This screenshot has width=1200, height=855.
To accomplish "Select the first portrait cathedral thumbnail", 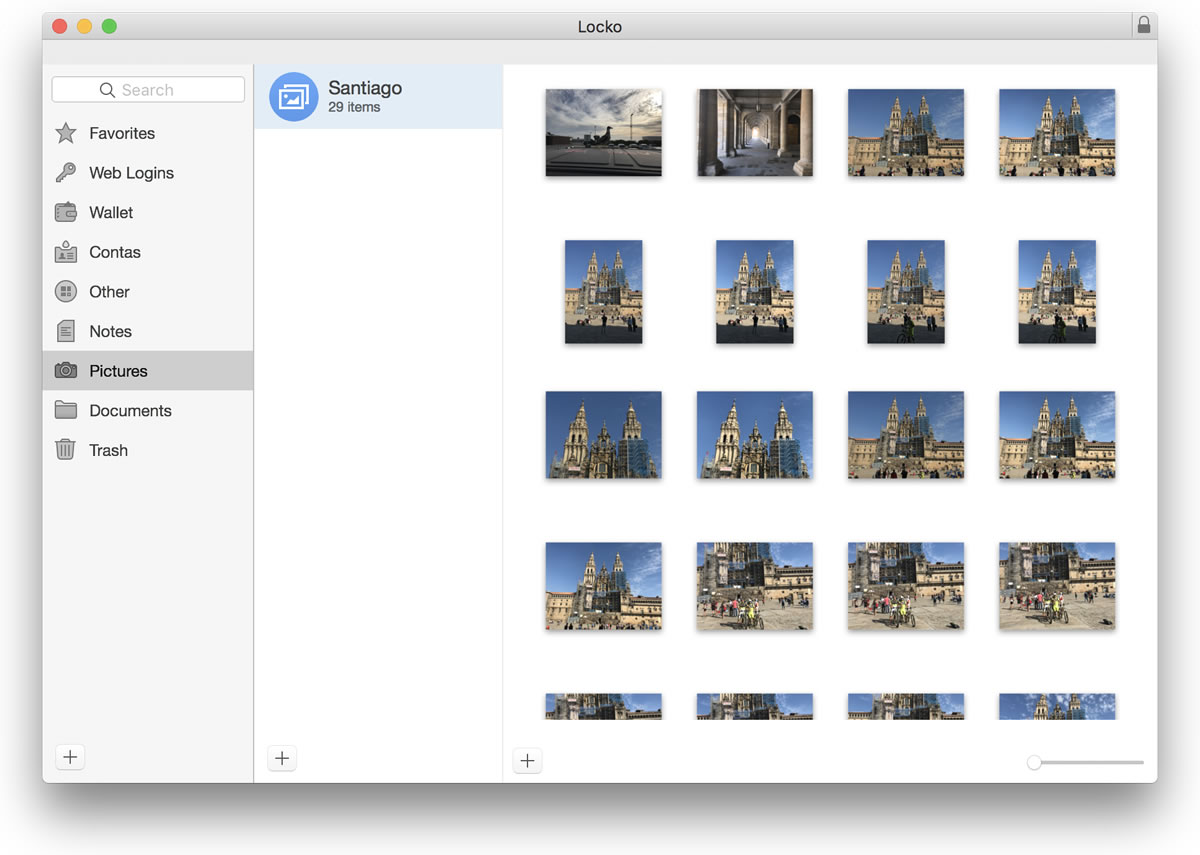I will coord(603,291).
